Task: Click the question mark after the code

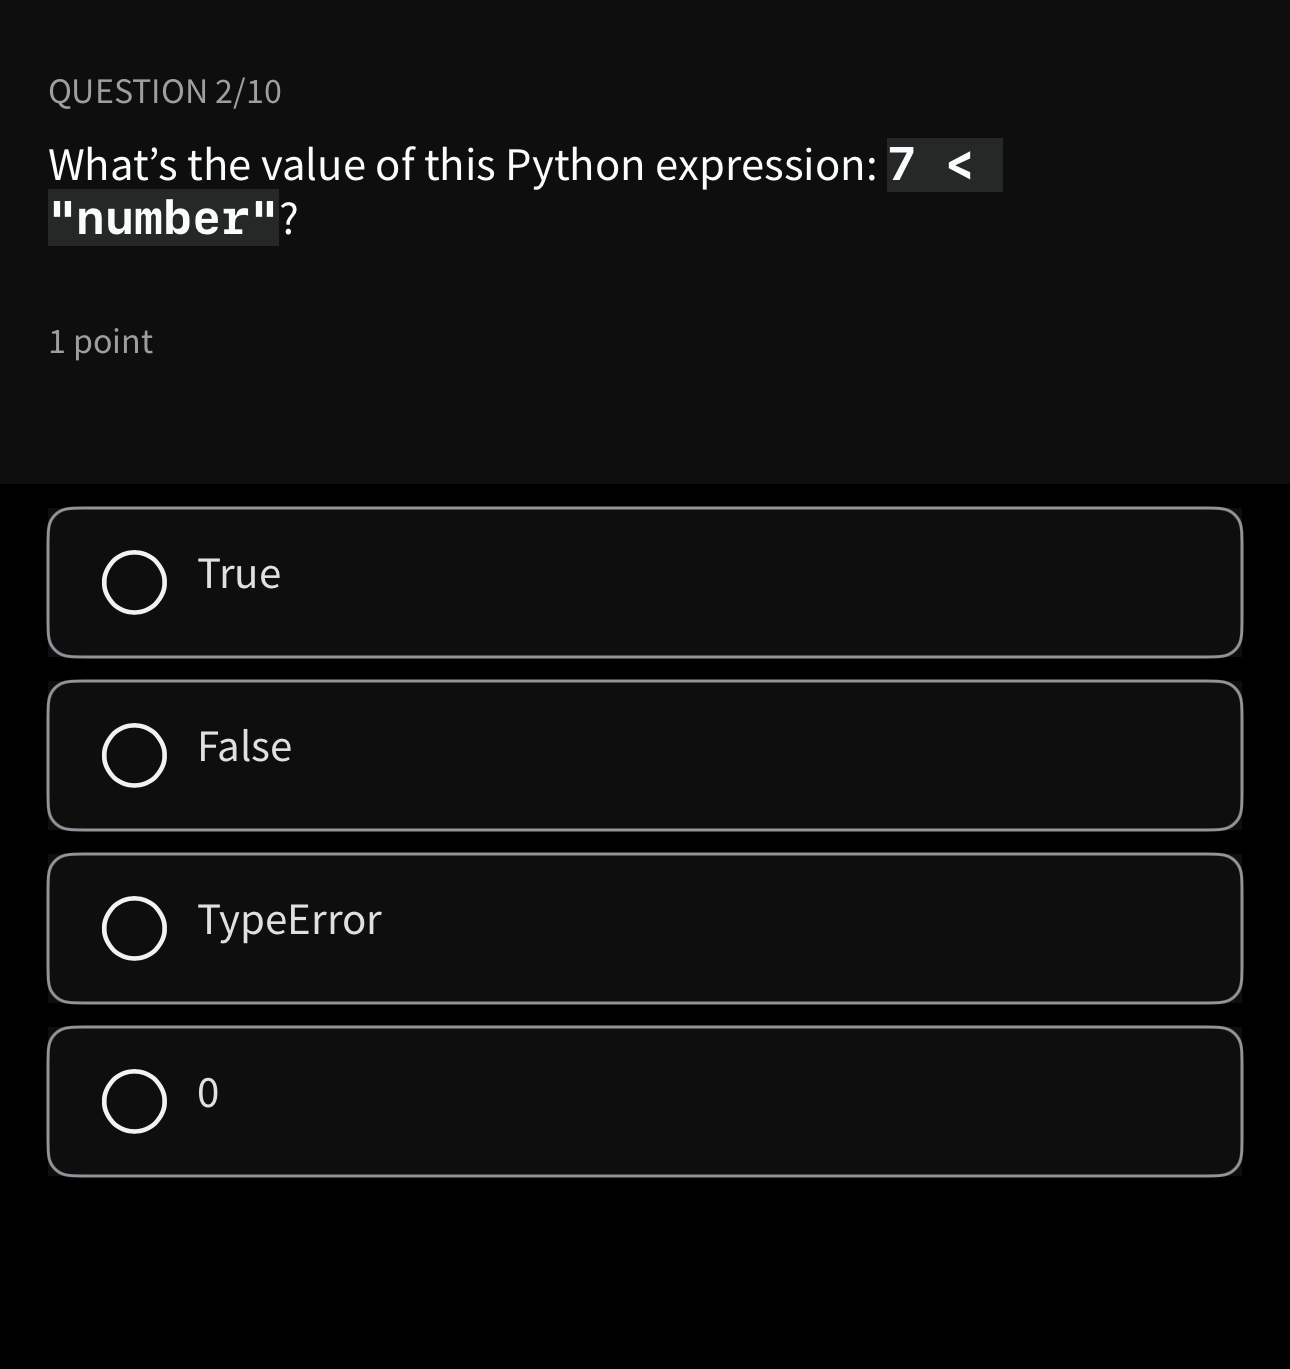Action: click(x=289, y=217)
